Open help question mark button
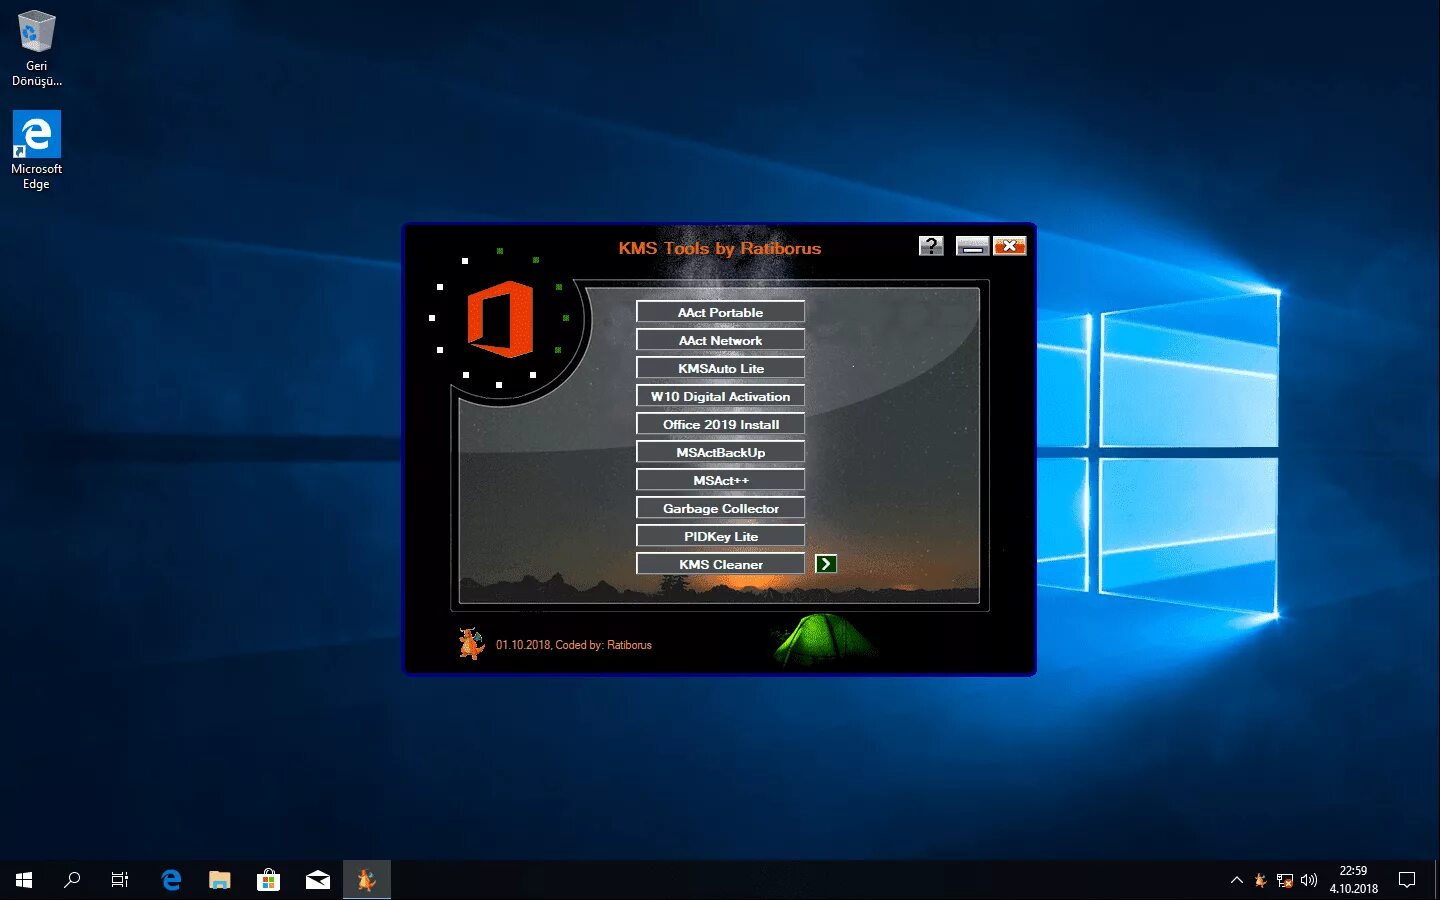The width and height of the screenshot is (1440, 900). (x=931, y=246)
